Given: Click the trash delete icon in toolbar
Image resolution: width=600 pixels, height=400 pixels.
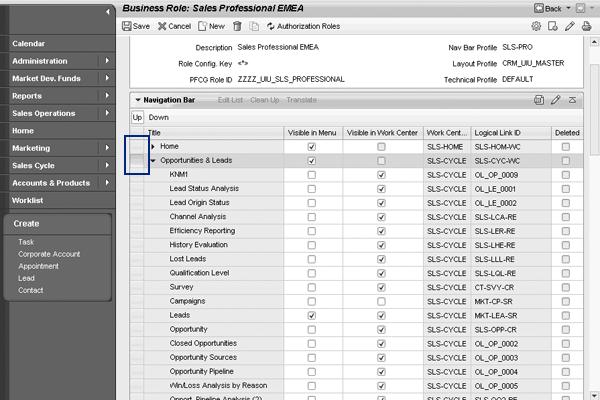Looking at the screenshot, I should pos(235,25).
